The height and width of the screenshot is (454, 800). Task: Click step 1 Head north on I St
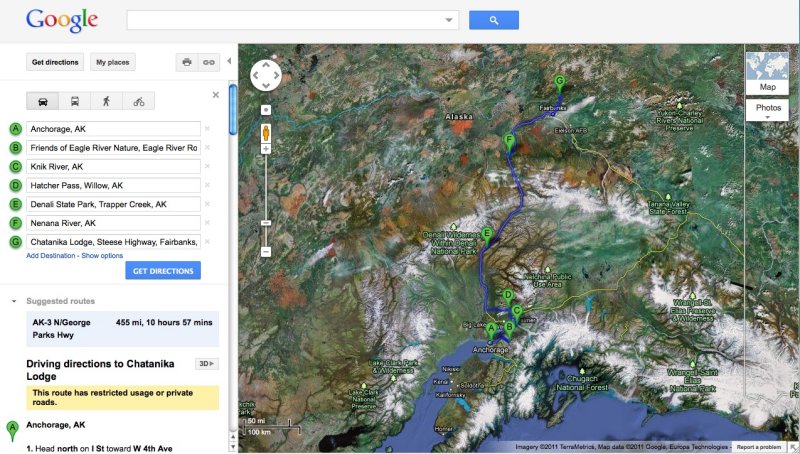99,448
